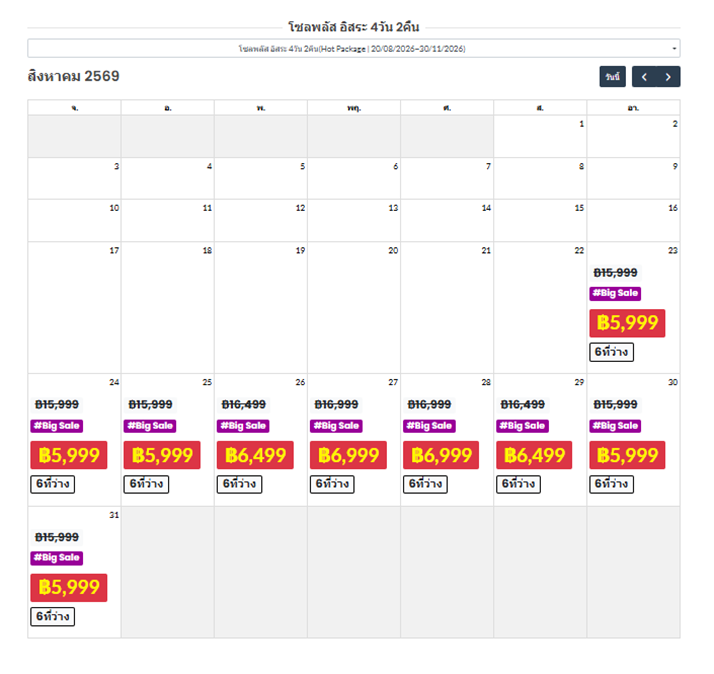Click the dropdown caret at right end

[x=674, y=48]
